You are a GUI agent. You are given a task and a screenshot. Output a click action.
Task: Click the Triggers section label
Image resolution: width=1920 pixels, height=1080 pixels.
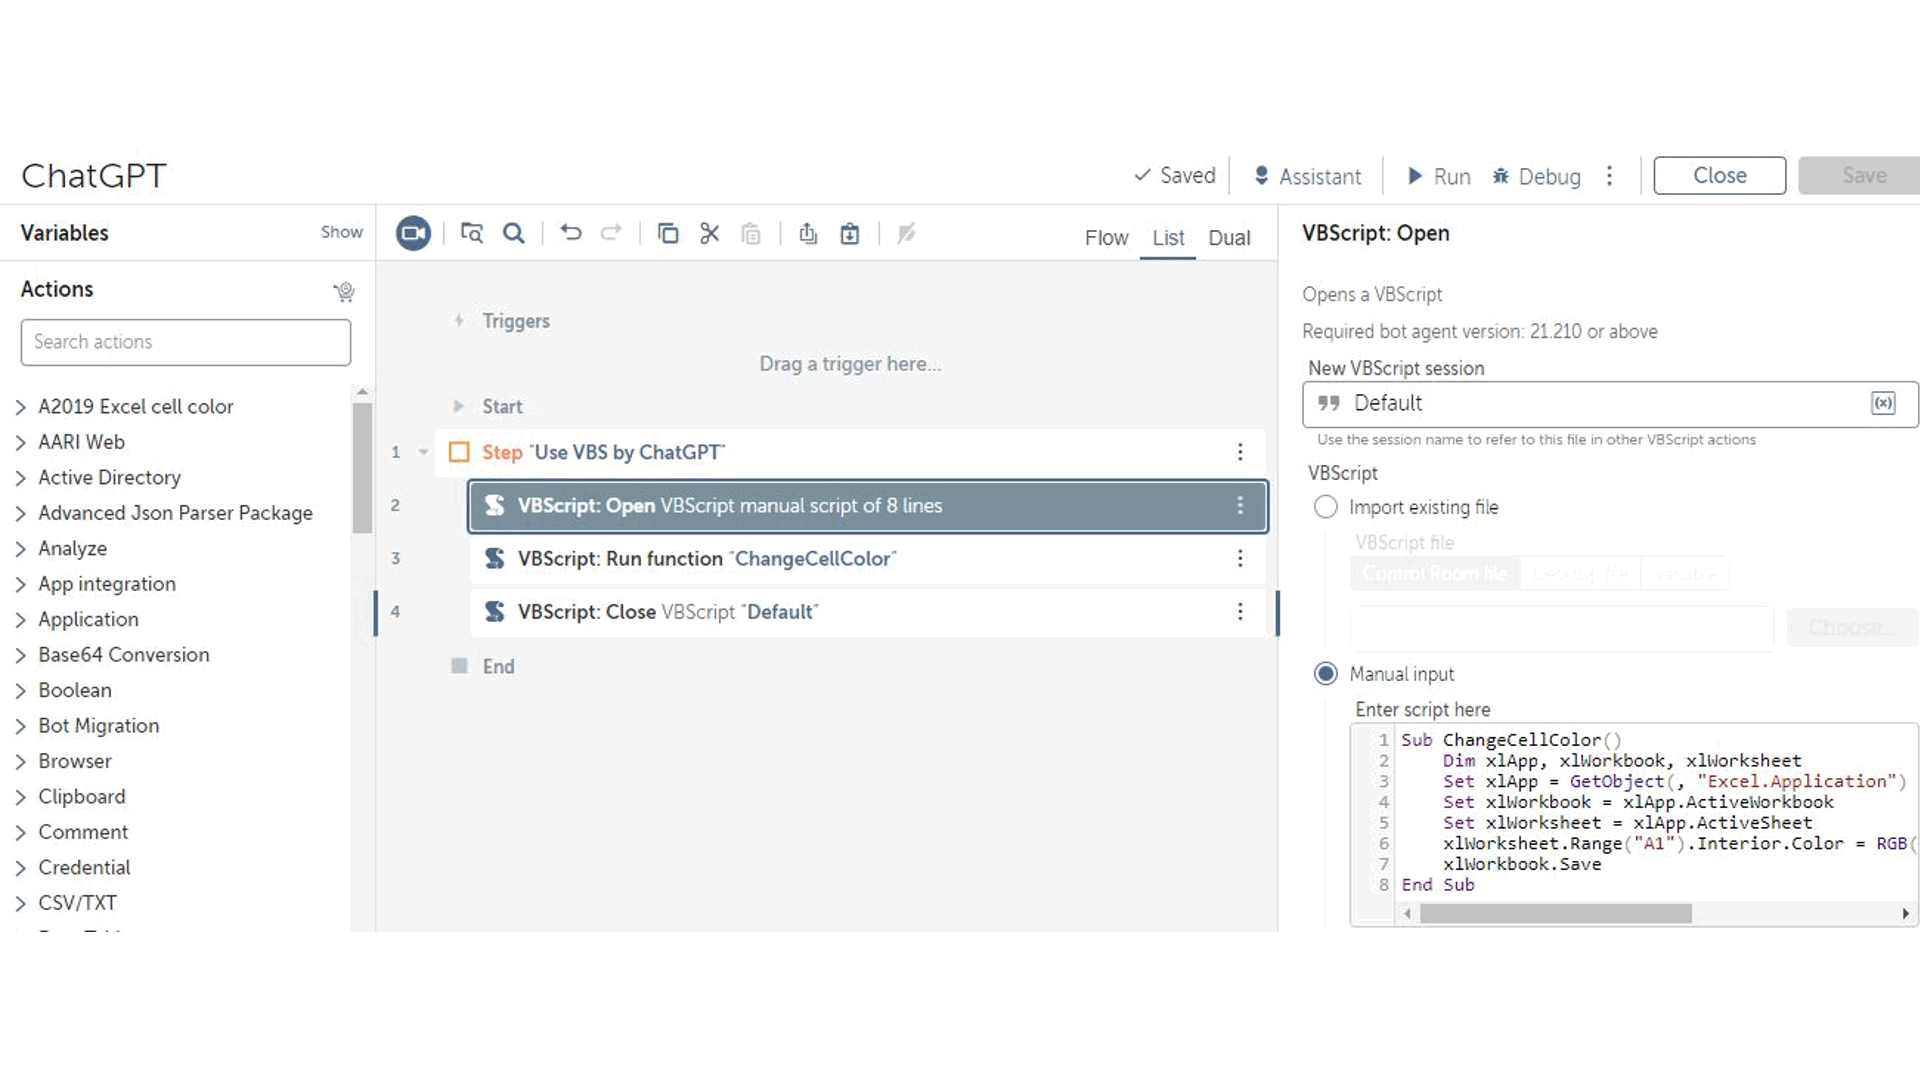(516, 321)
